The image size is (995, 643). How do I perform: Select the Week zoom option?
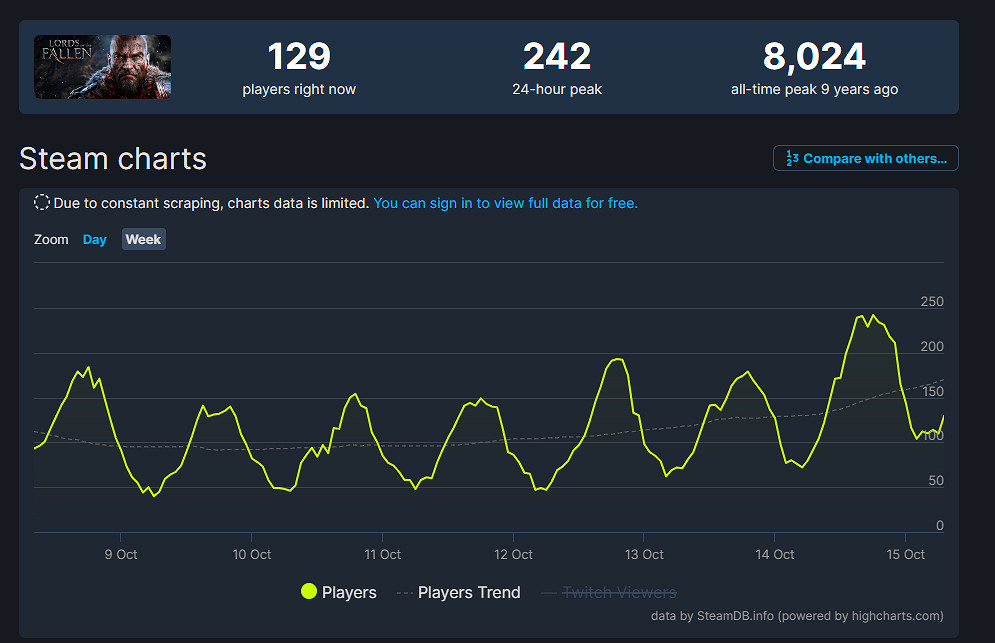[x=143, y=240]
